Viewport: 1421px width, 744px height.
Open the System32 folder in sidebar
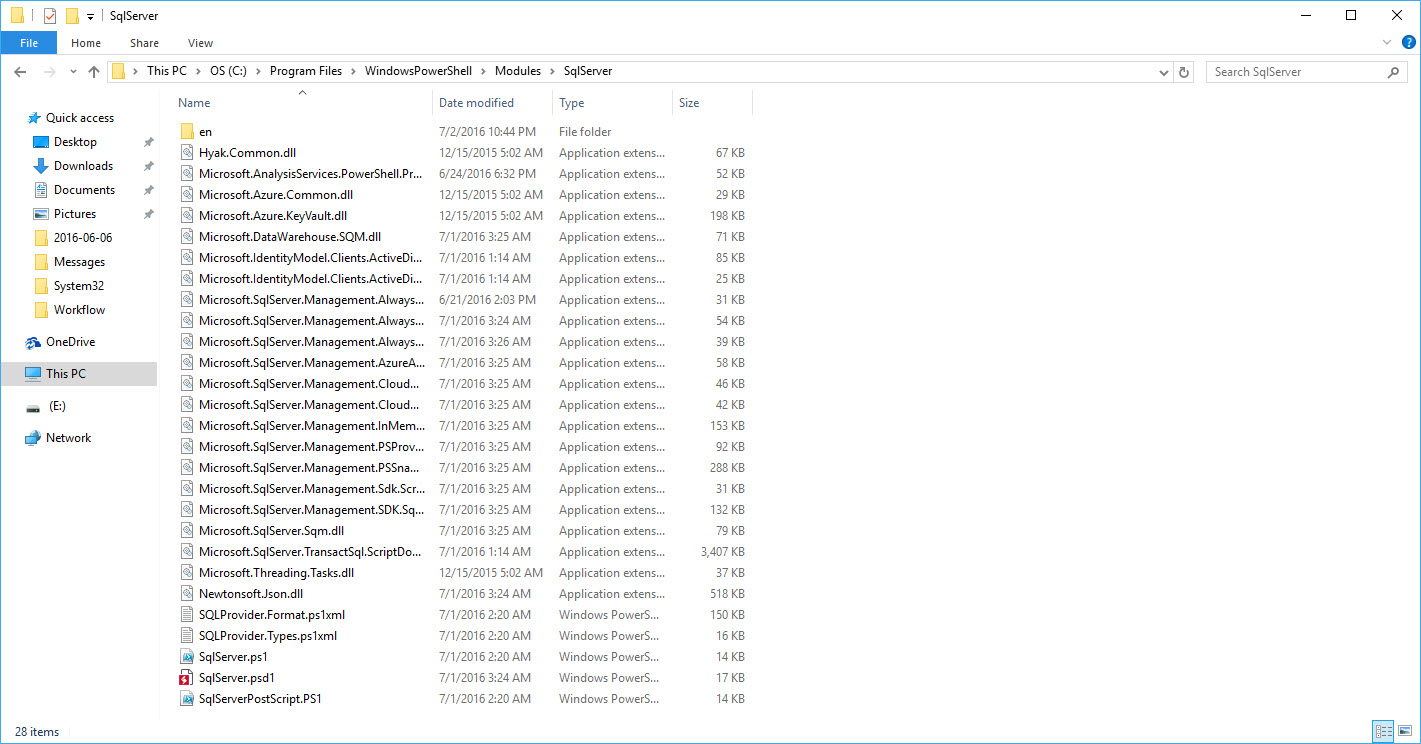(79, 286)
